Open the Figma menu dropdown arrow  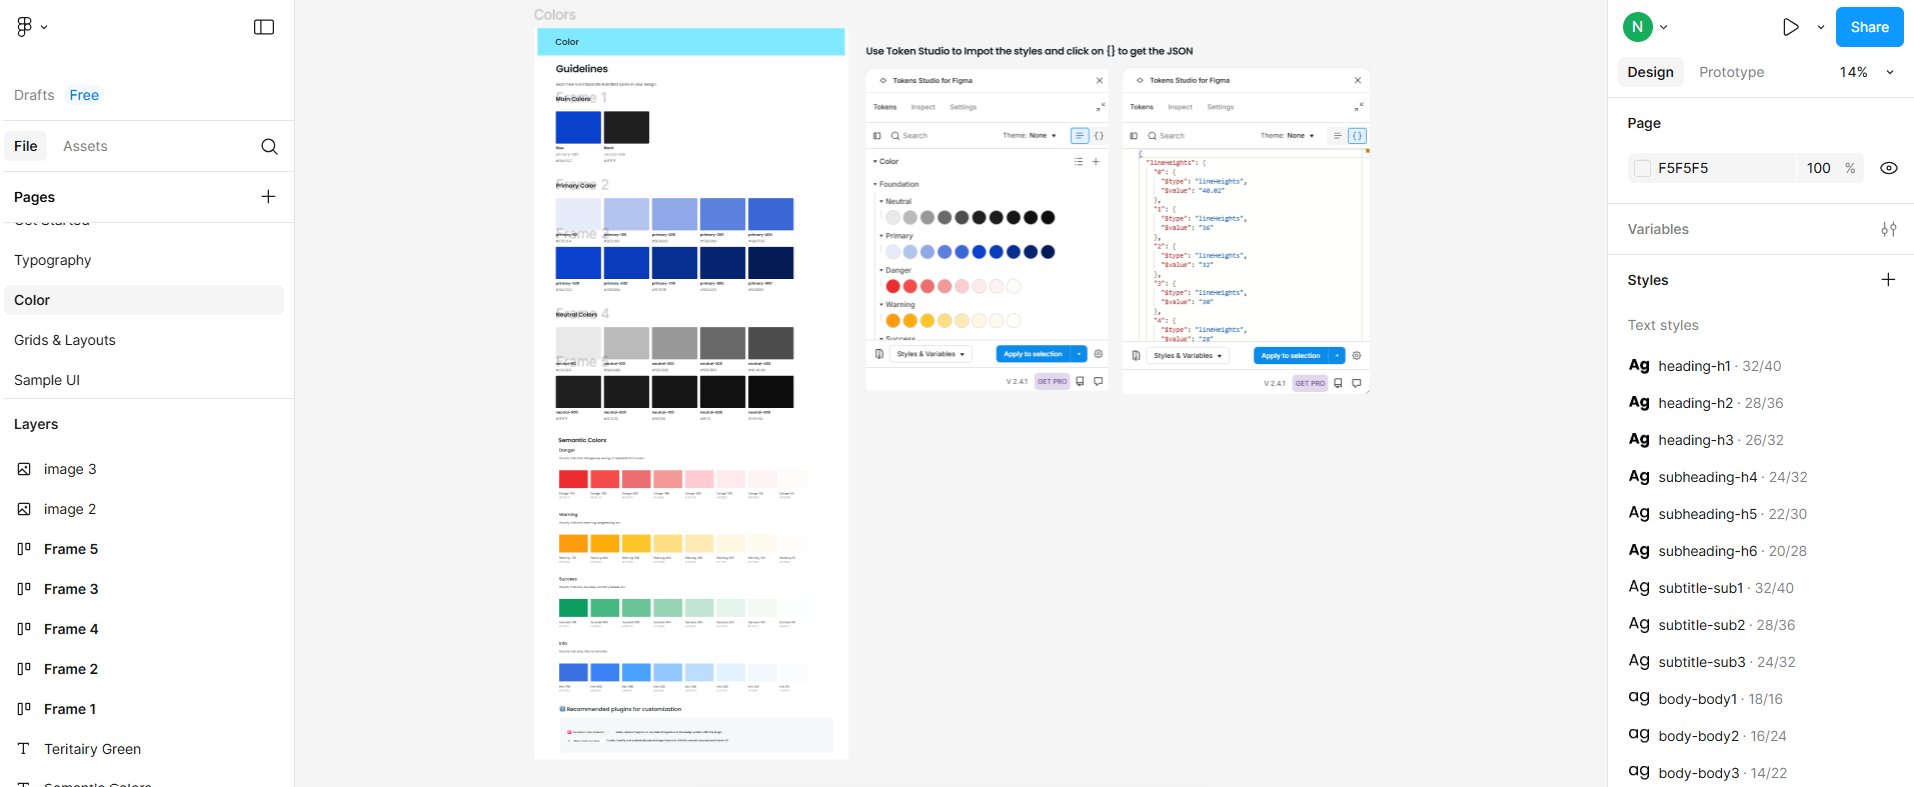[44, 27]
